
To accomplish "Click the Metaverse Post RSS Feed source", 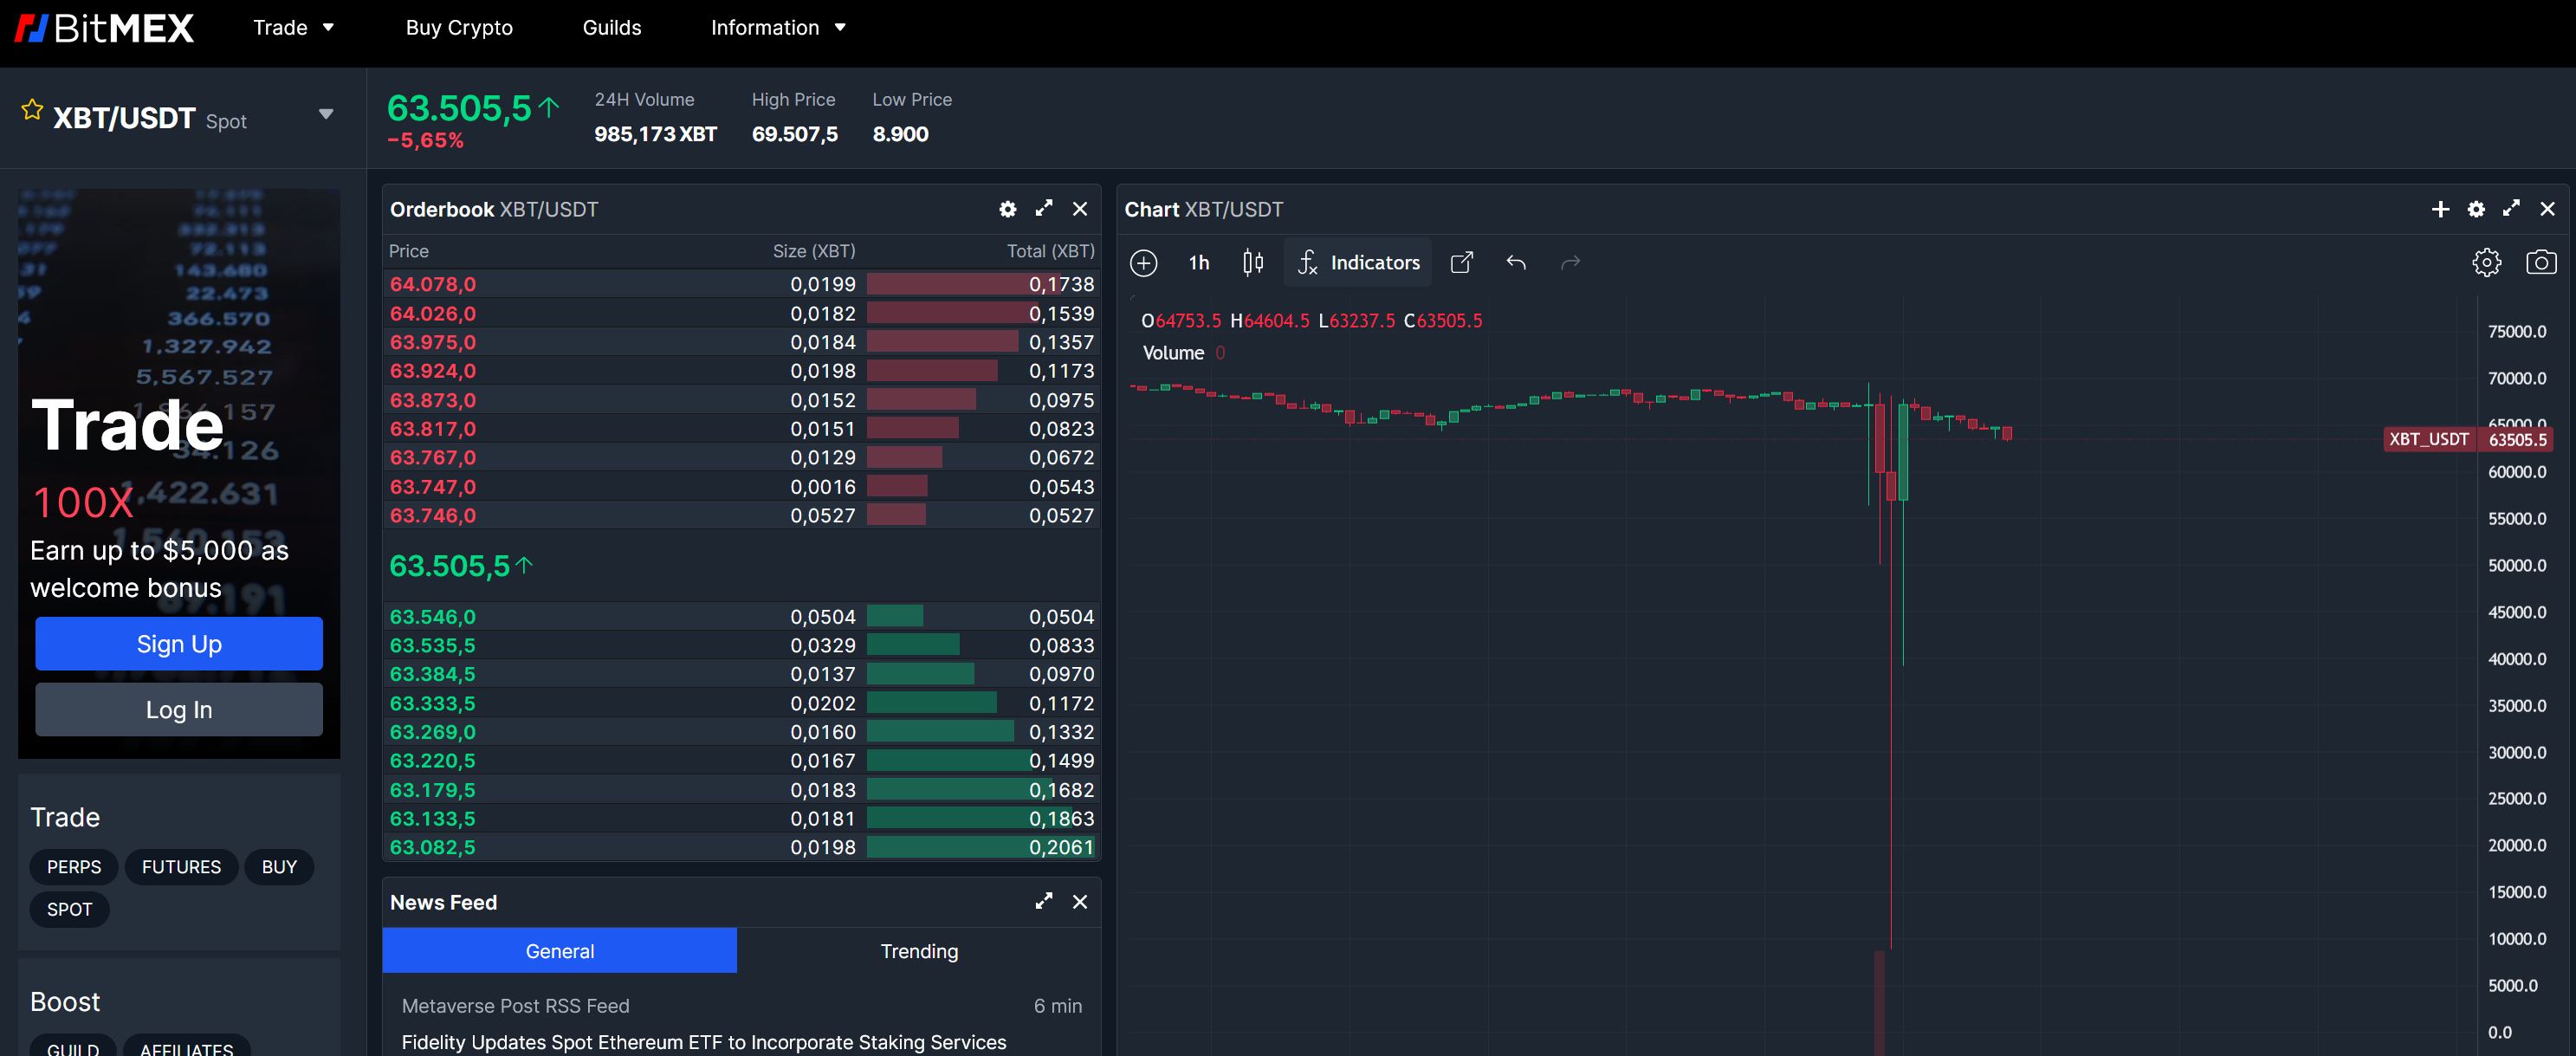I will click(515, 1006).
